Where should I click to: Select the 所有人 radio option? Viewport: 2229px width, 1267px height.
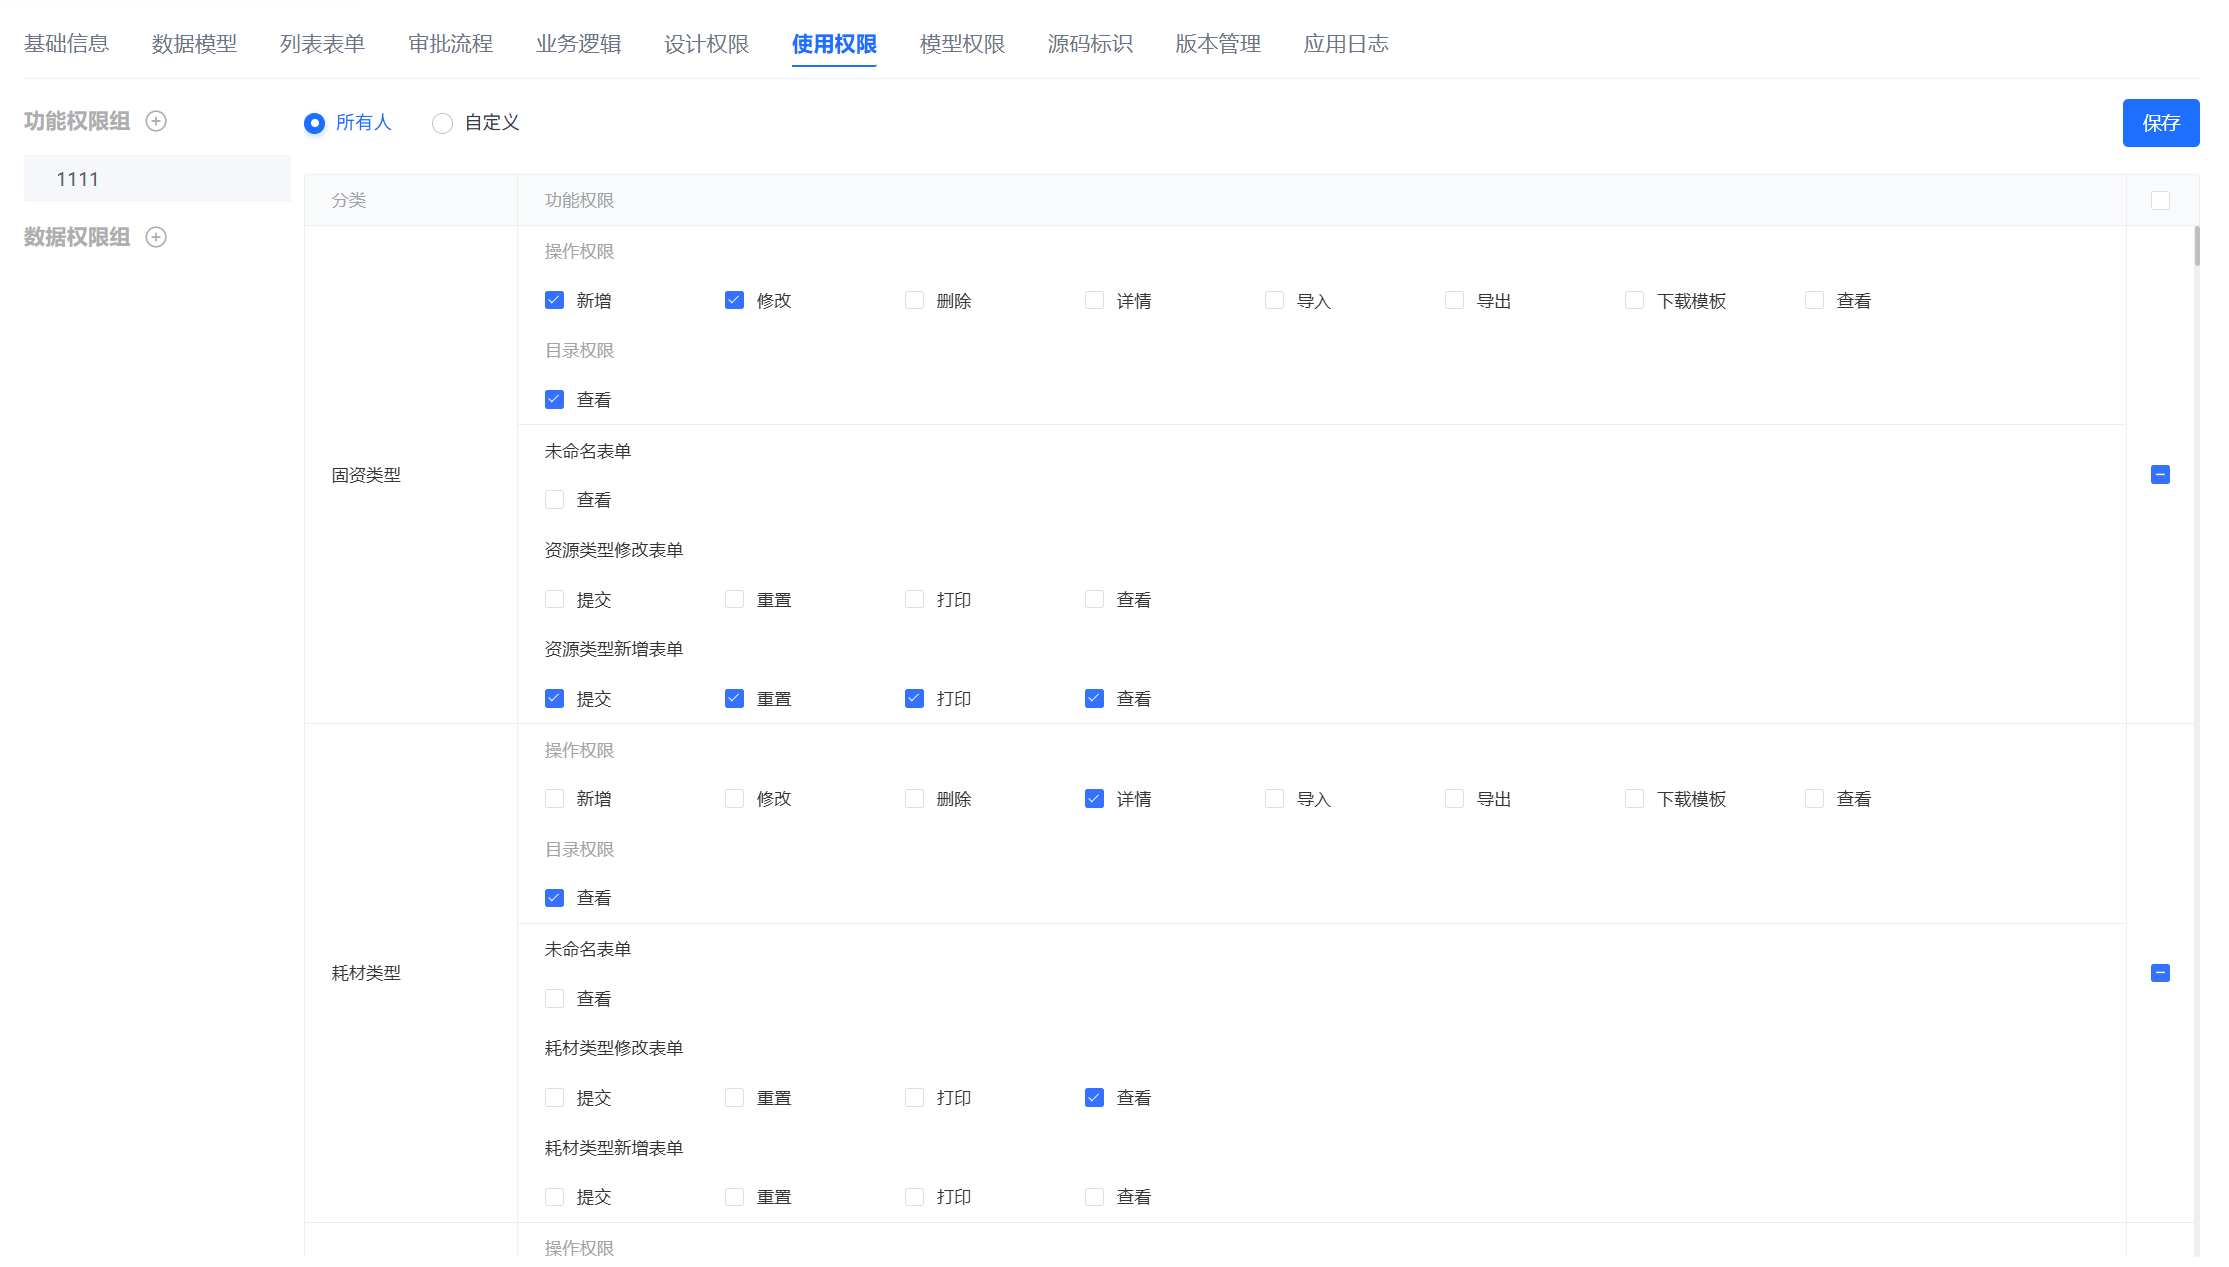point(314,123)
